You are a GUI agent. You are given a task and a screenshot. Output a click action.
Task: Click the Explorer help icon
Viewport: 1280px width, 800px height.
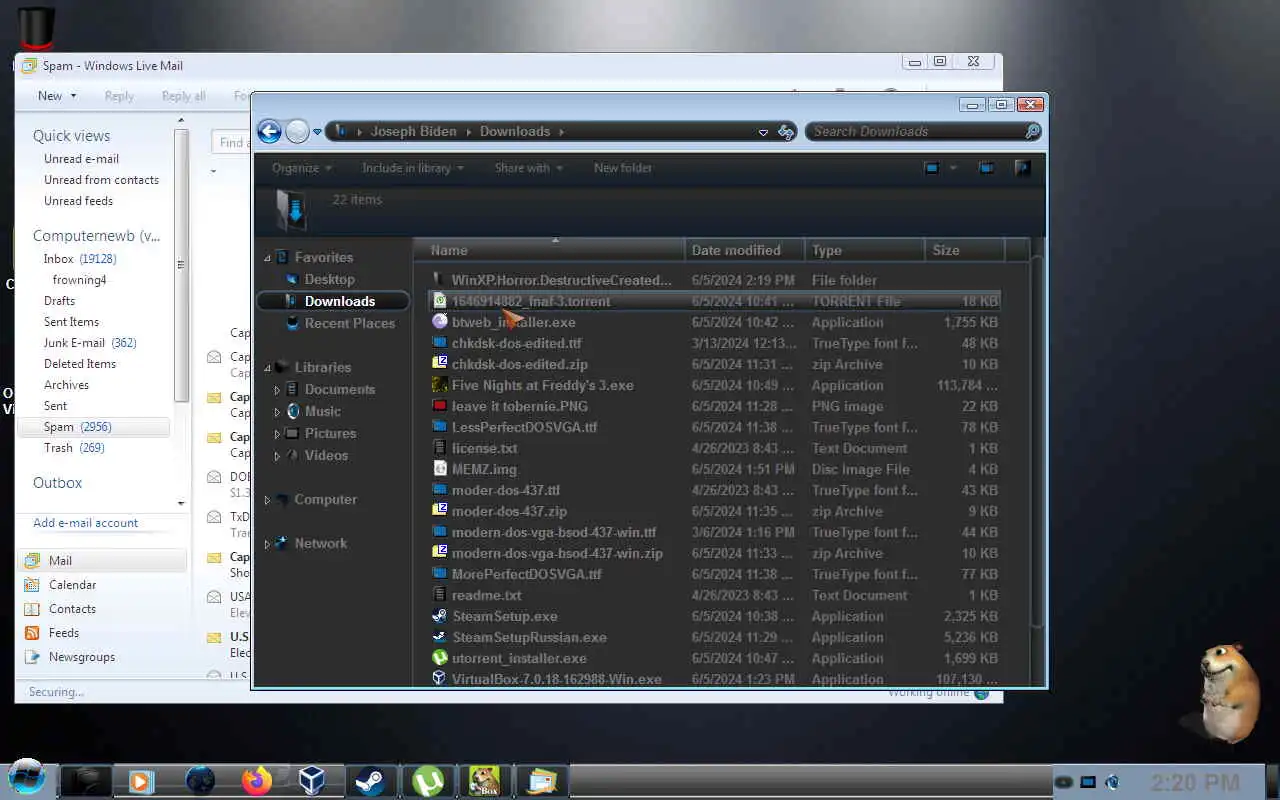tap(1022, 168)
